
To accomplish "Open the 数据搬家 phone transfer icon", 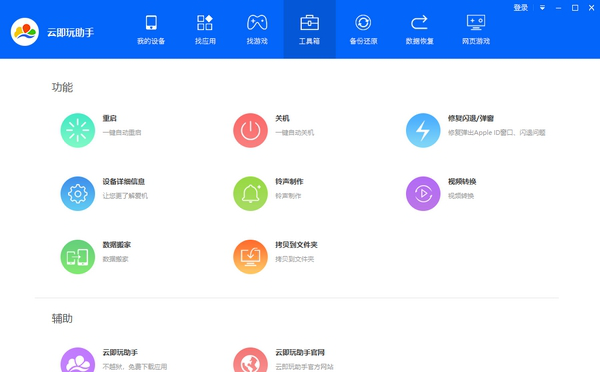I will click(x=78, y=257).
